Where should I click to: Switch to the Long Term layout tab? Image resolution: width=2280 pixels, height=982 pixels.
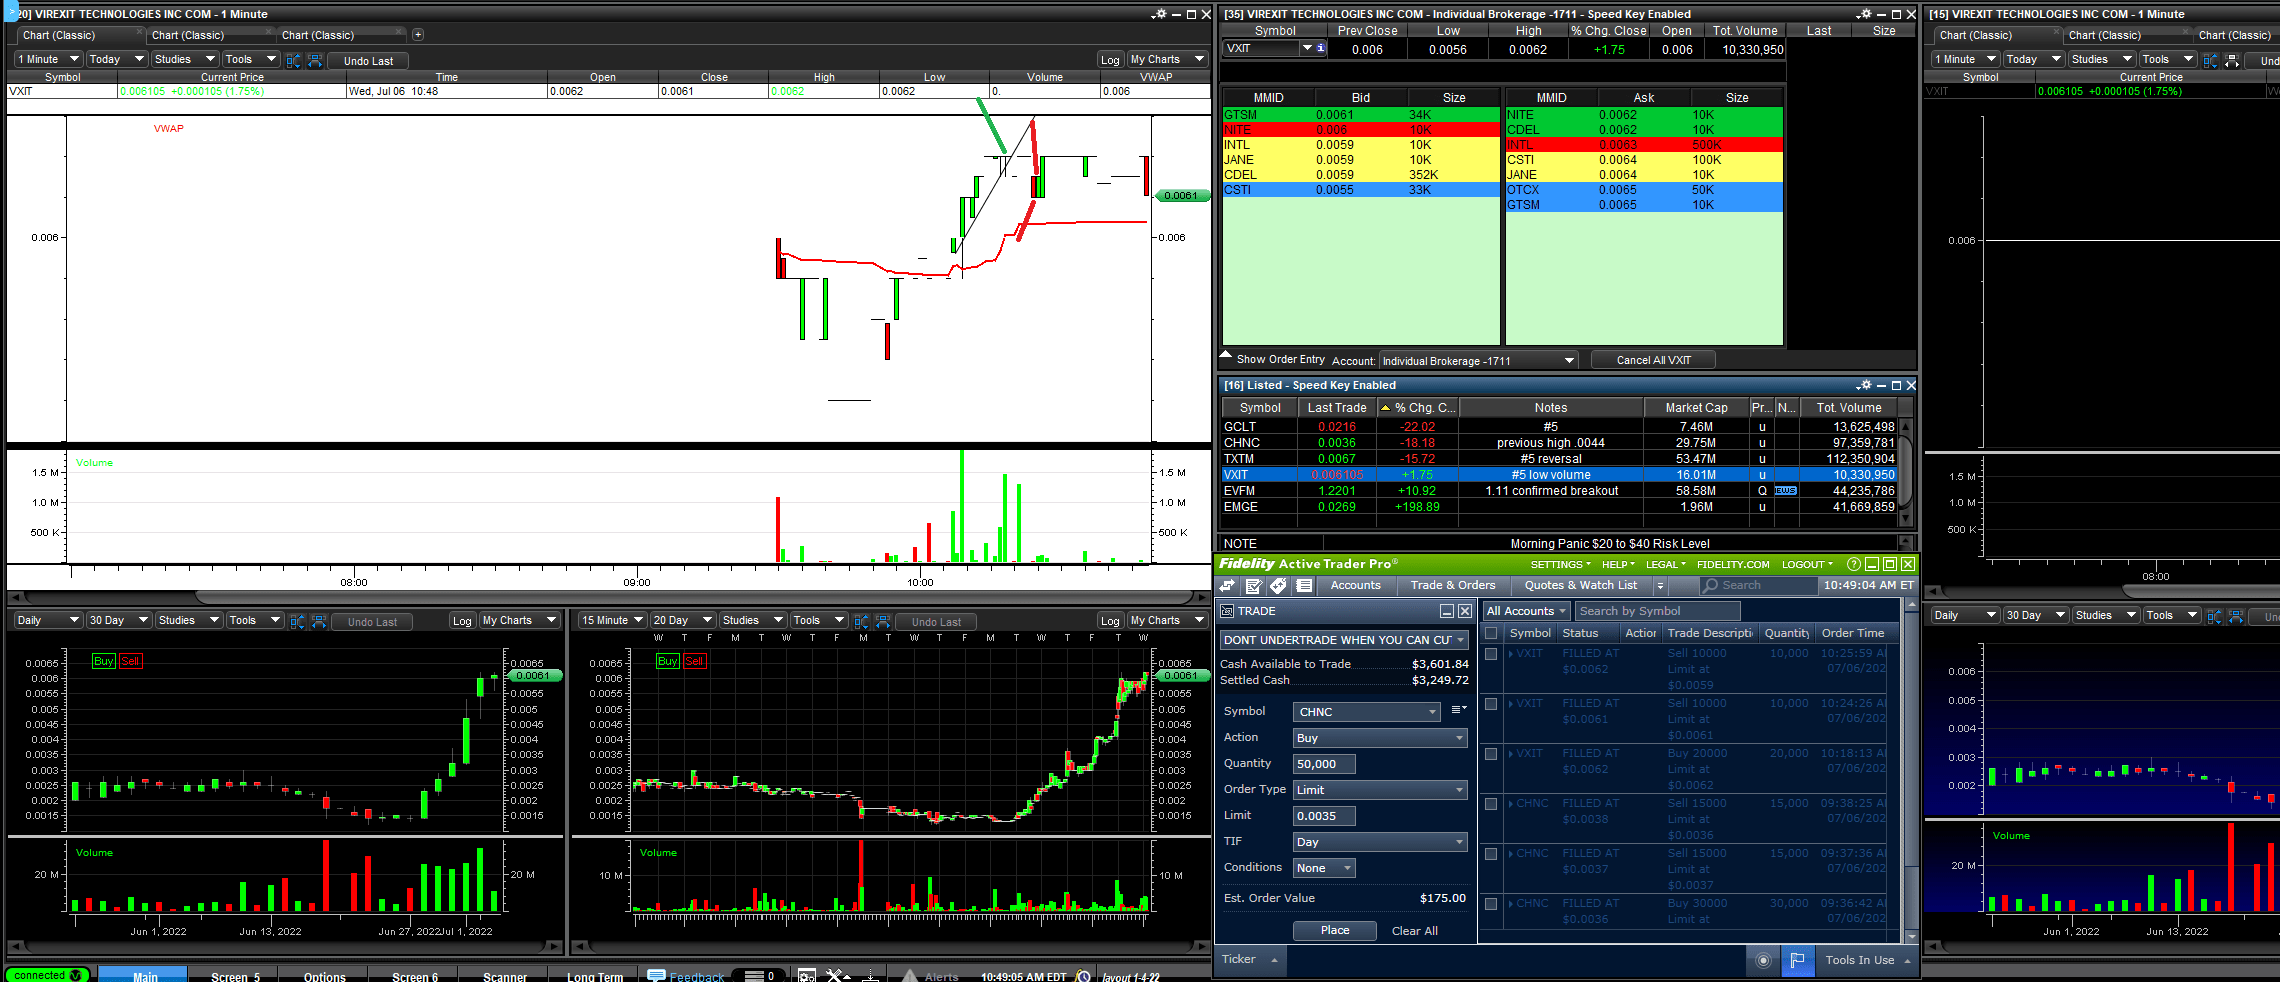click(595, 976)
